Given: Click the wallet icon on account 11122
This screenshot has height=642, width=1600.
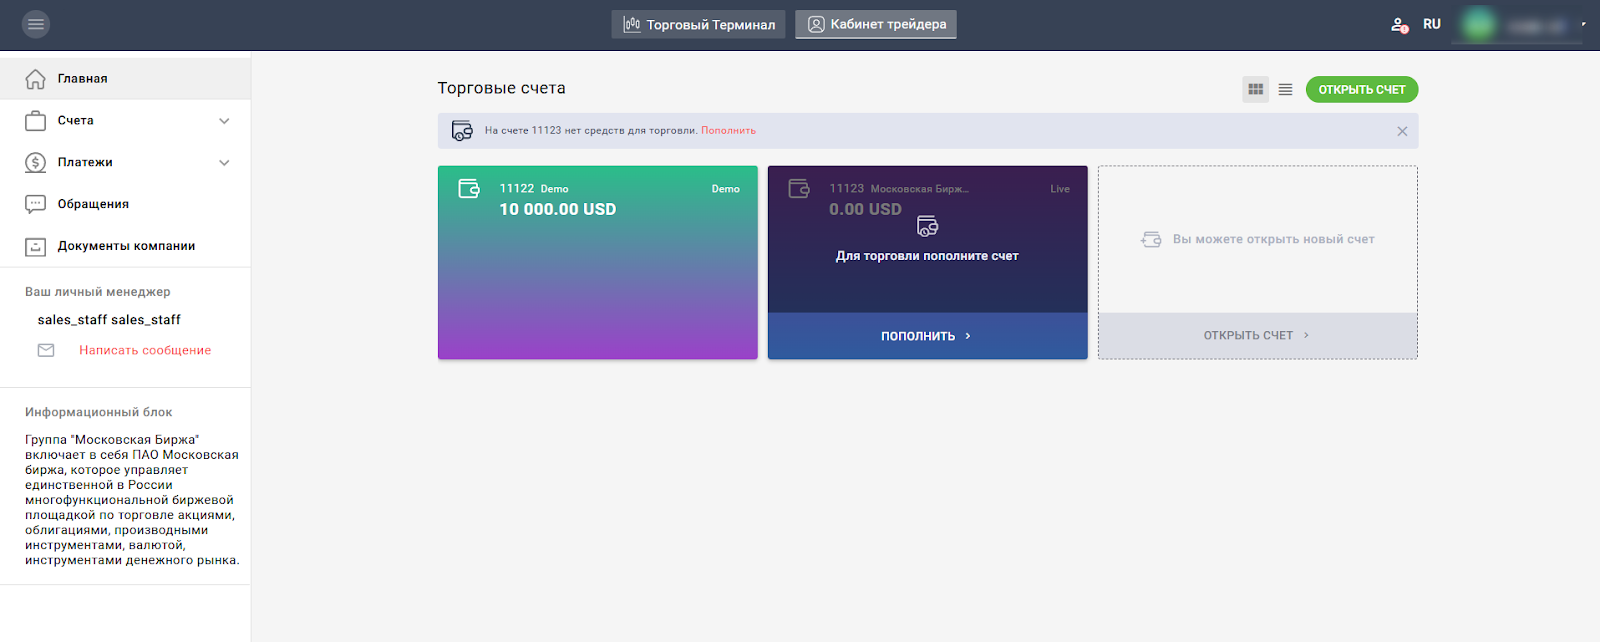Looking at the screenshot, I should point(469,188).
